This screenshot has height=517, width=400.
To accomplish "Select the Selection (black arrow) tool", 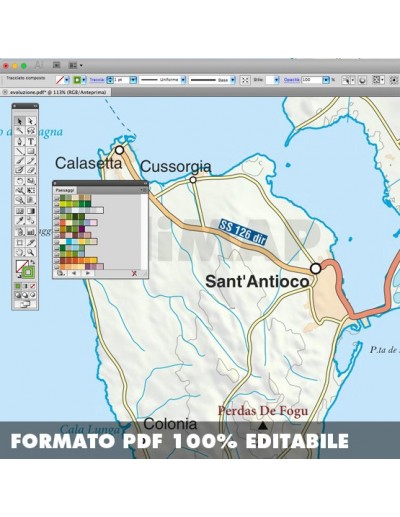I will 20,121.
